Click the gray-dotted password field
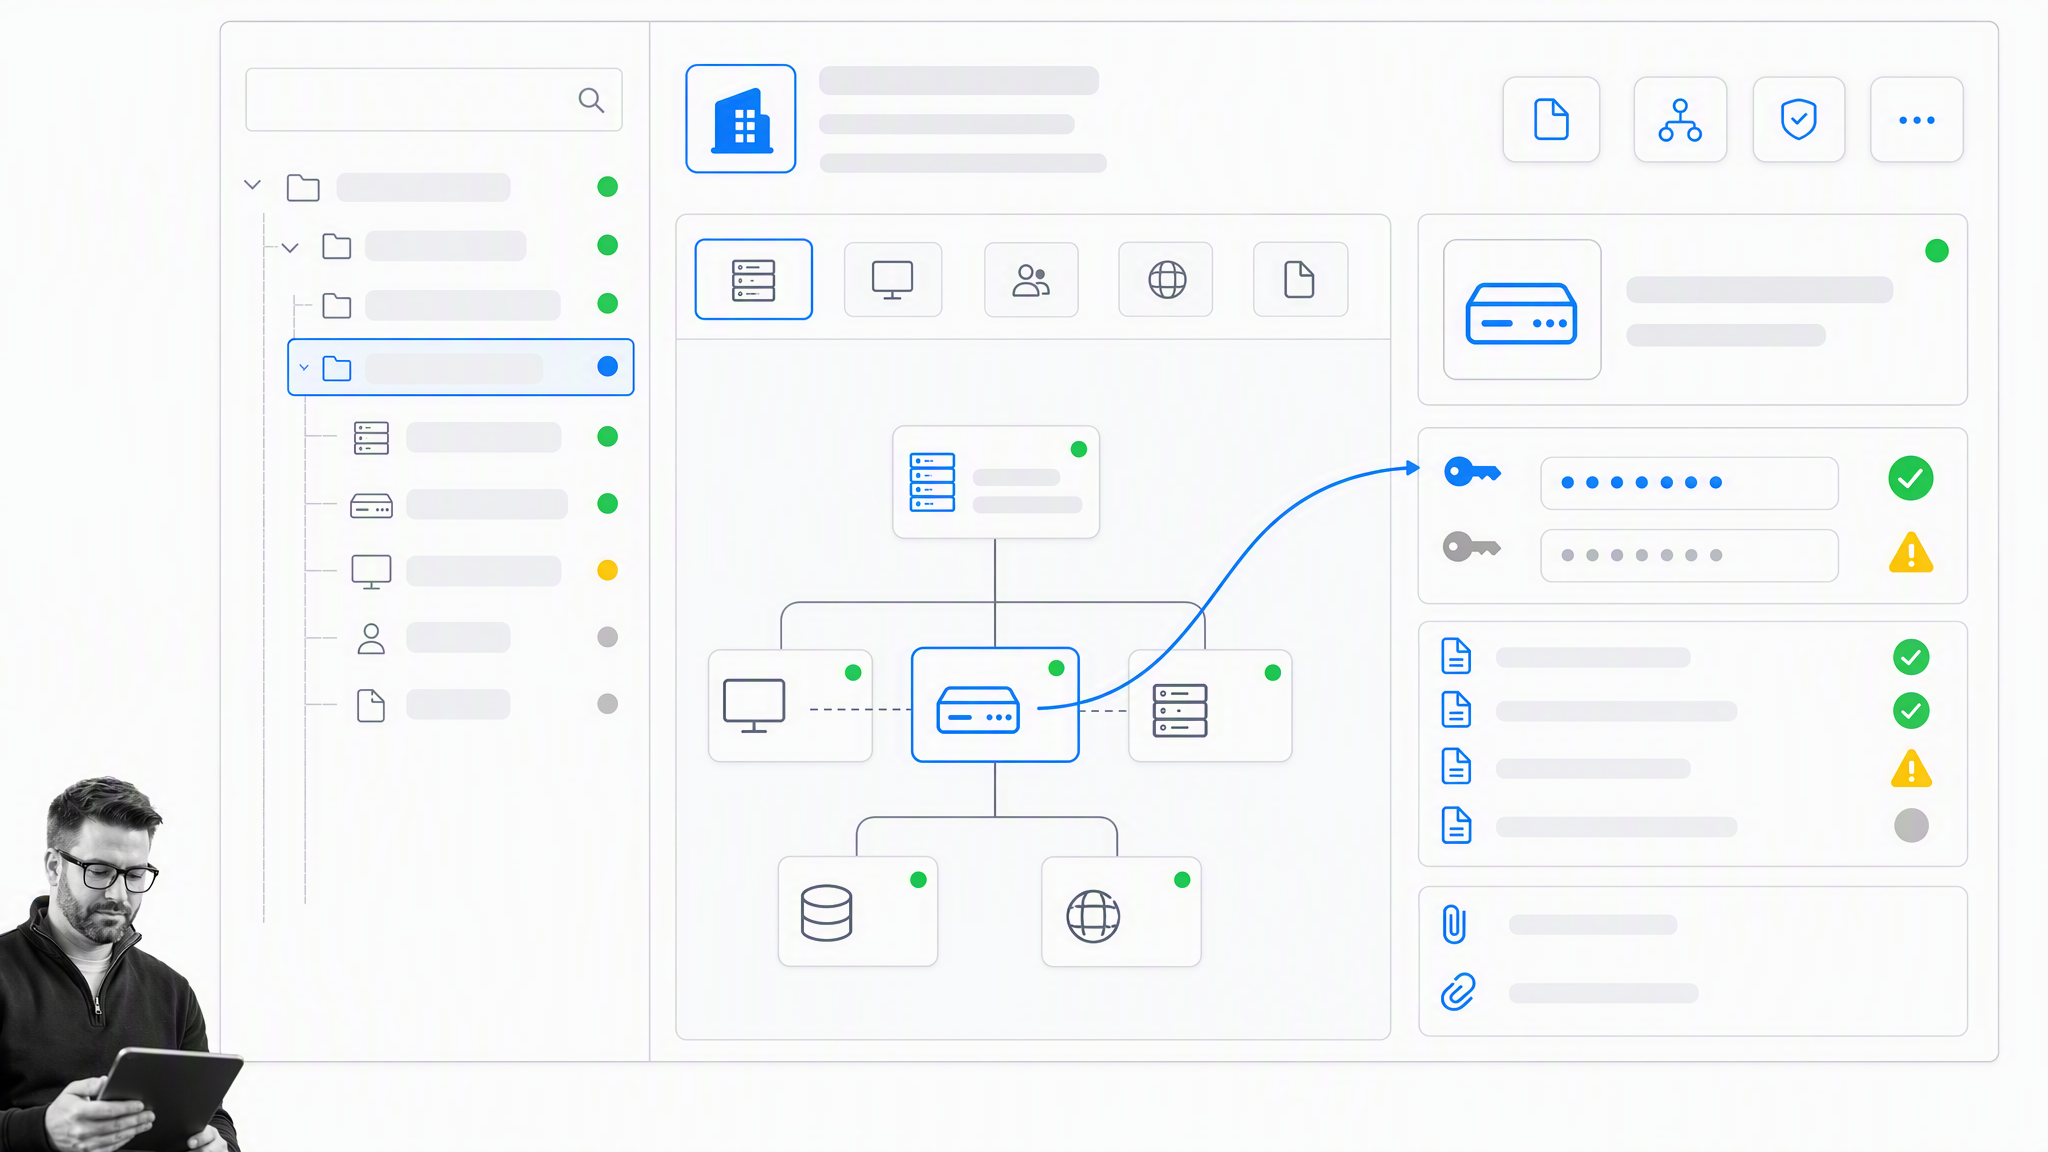This screenshot has height=1152, width=2048. tap(1689, 555)
